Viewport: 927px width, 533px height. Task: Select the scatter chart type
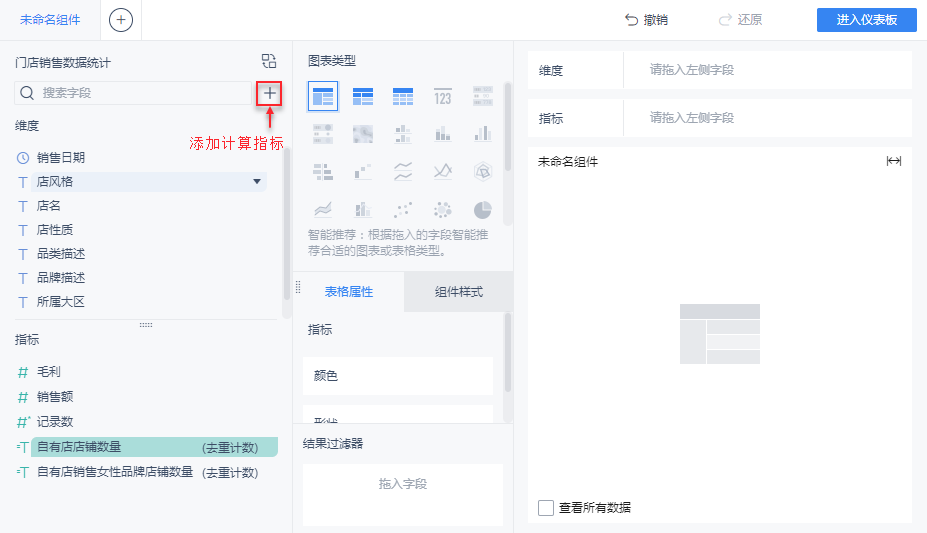[403, 210]
